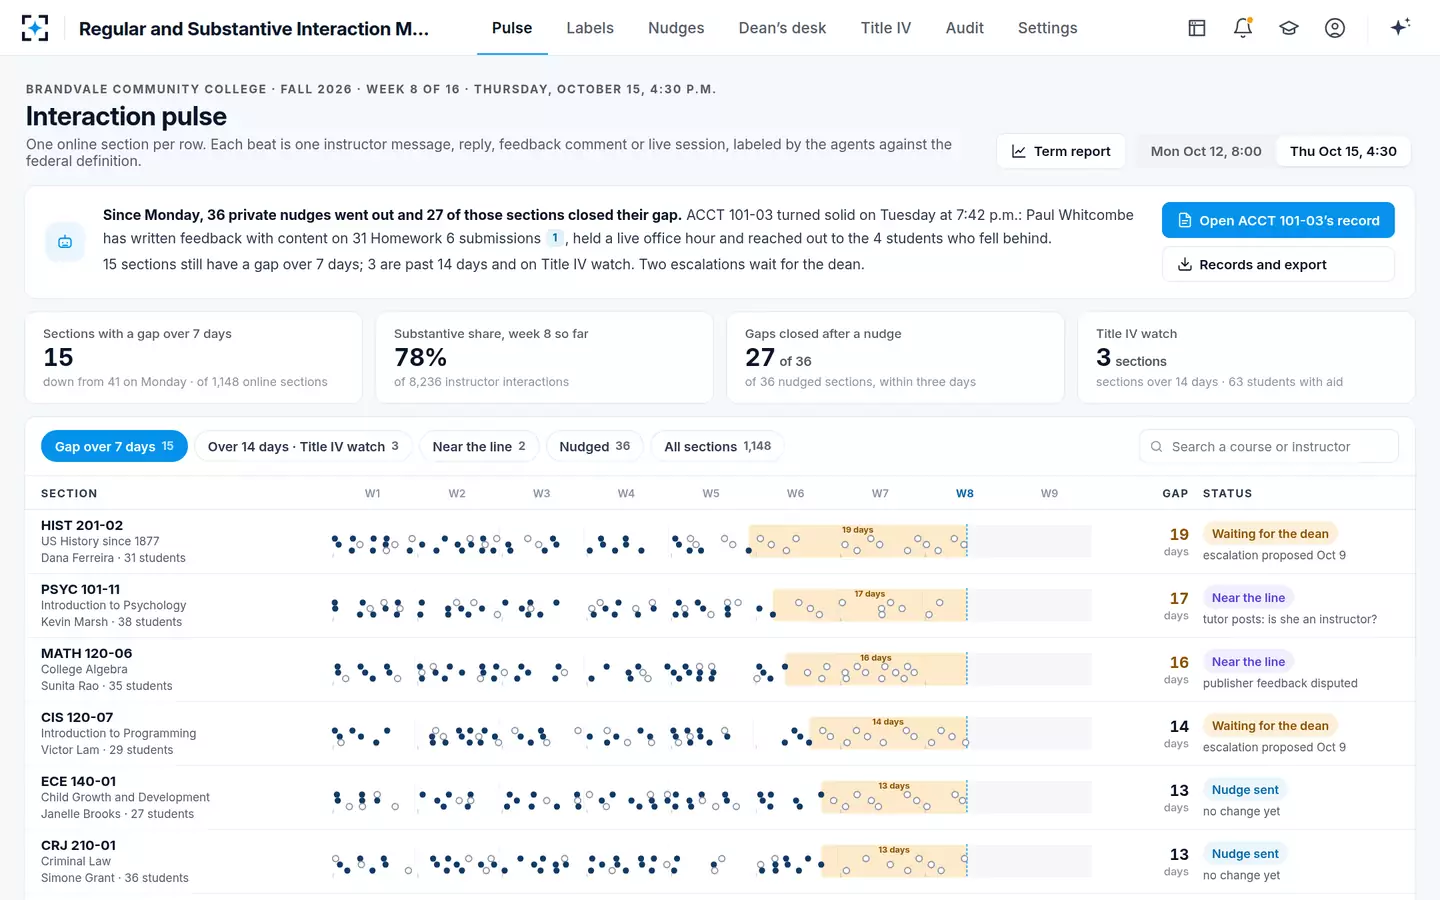The image size is (1440, 900).
Task: Switch to the Mon Oct 12, 8:00 snapshot
Action: 1206,151
